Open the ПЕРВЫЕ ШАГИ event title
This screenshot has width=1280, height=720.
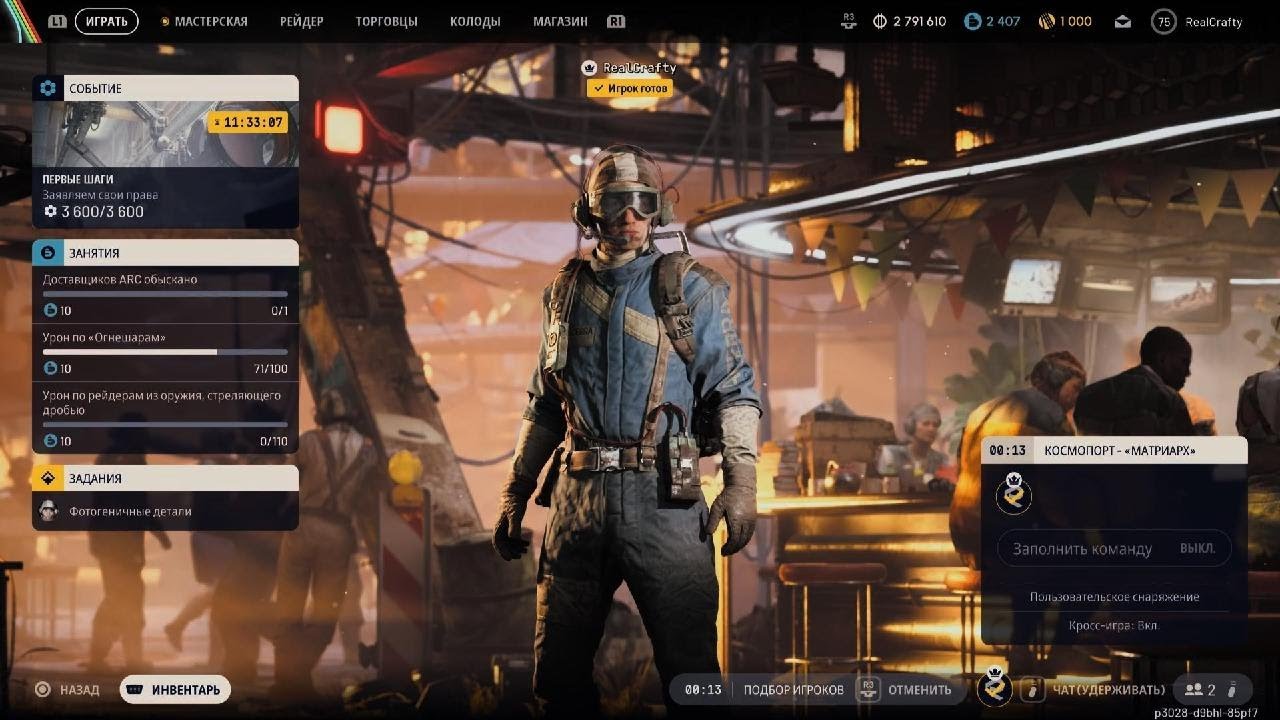tap(78, 179)
